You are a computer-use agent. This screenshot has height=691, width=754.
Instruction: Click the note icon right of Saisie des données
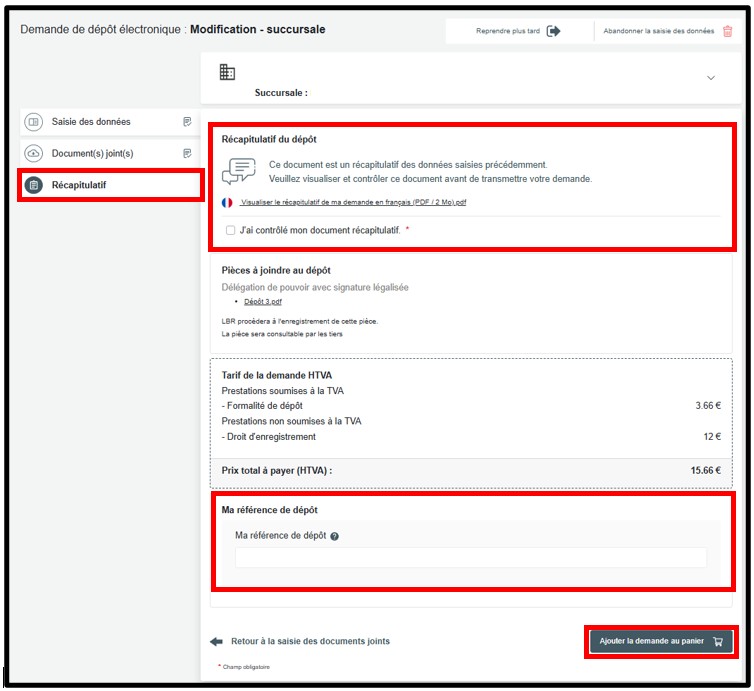(187, 122)
